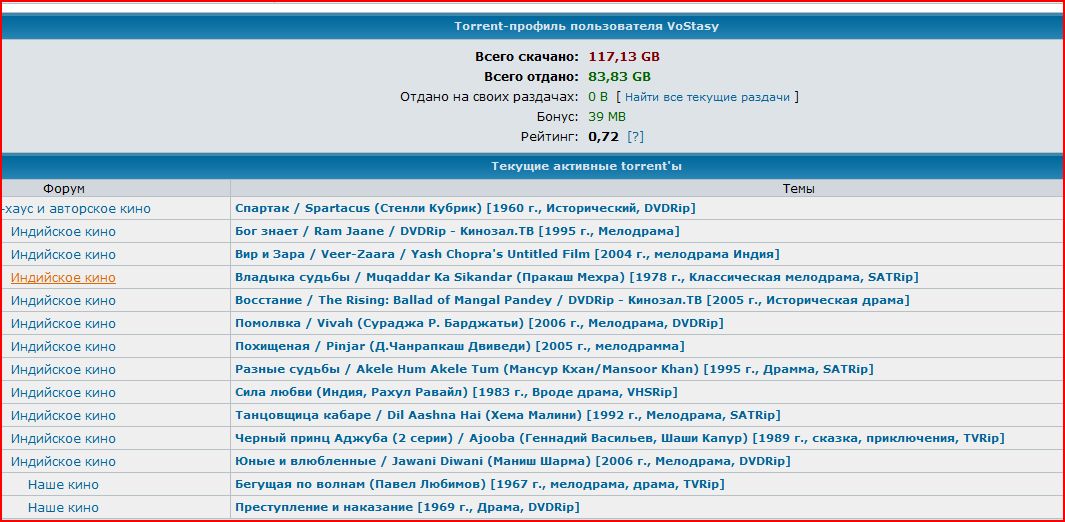This screenshot has height=522, width=1065.
Task: Open Индийское кино forum beside Танцовщица кабаре
Action: click(63, 416)
